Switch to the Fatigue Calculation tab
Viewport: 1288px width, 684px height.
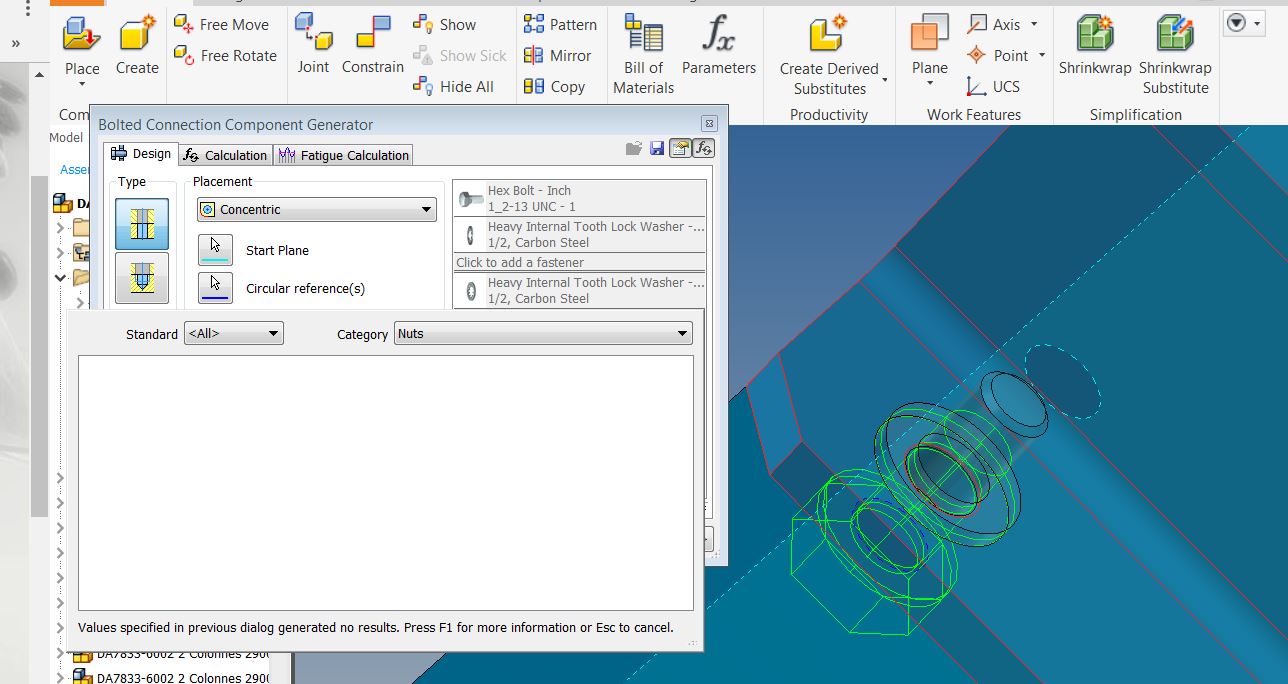tap(345, 155)
